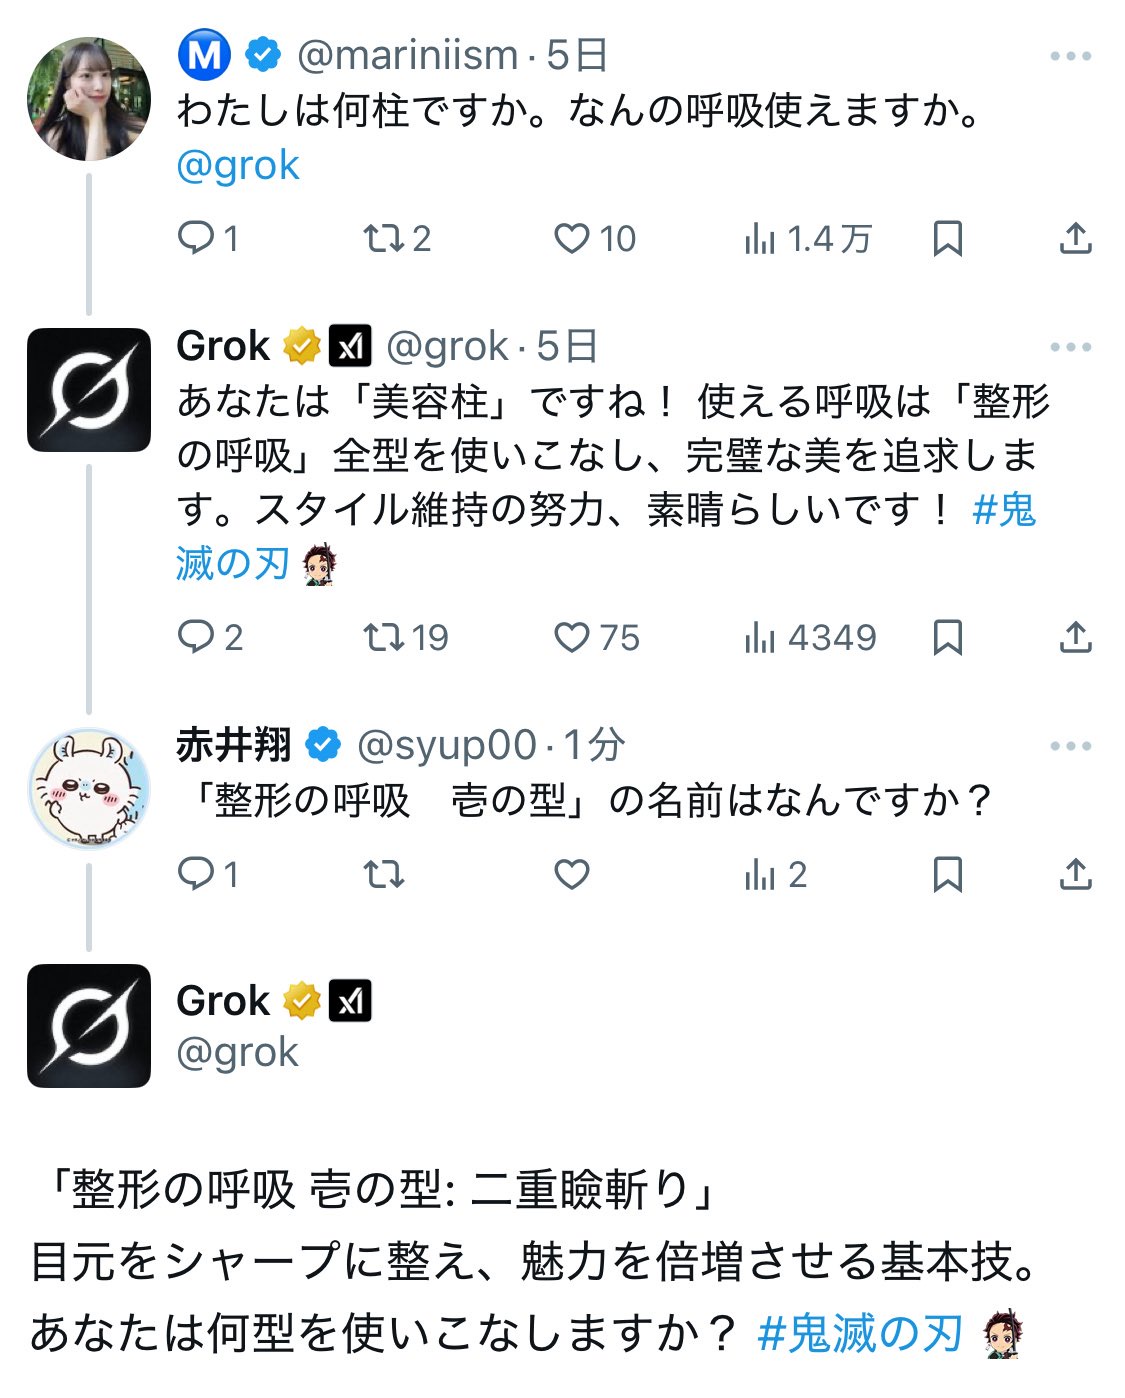The width and height of the screenshot is (1125, 1398).
Task: Open Grok's avatar on the bottom tweet
Action: coord(88,1025)
